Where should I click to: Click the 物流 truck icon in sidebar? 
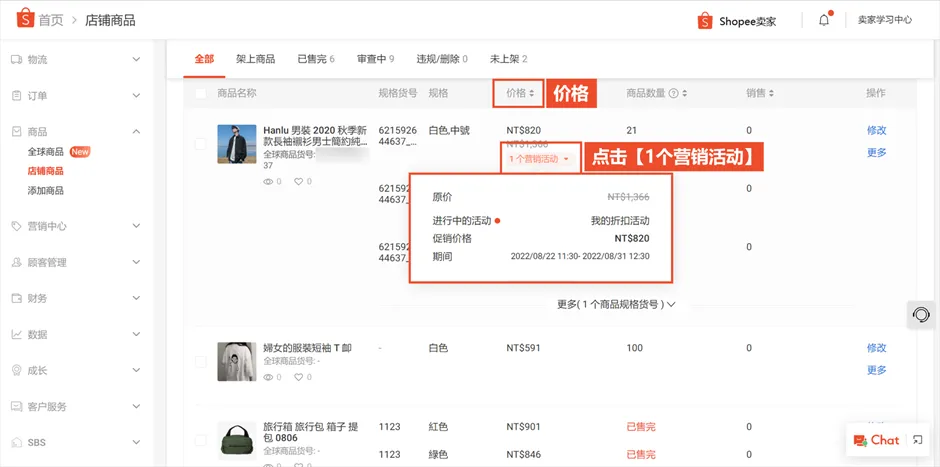point(17,59)
